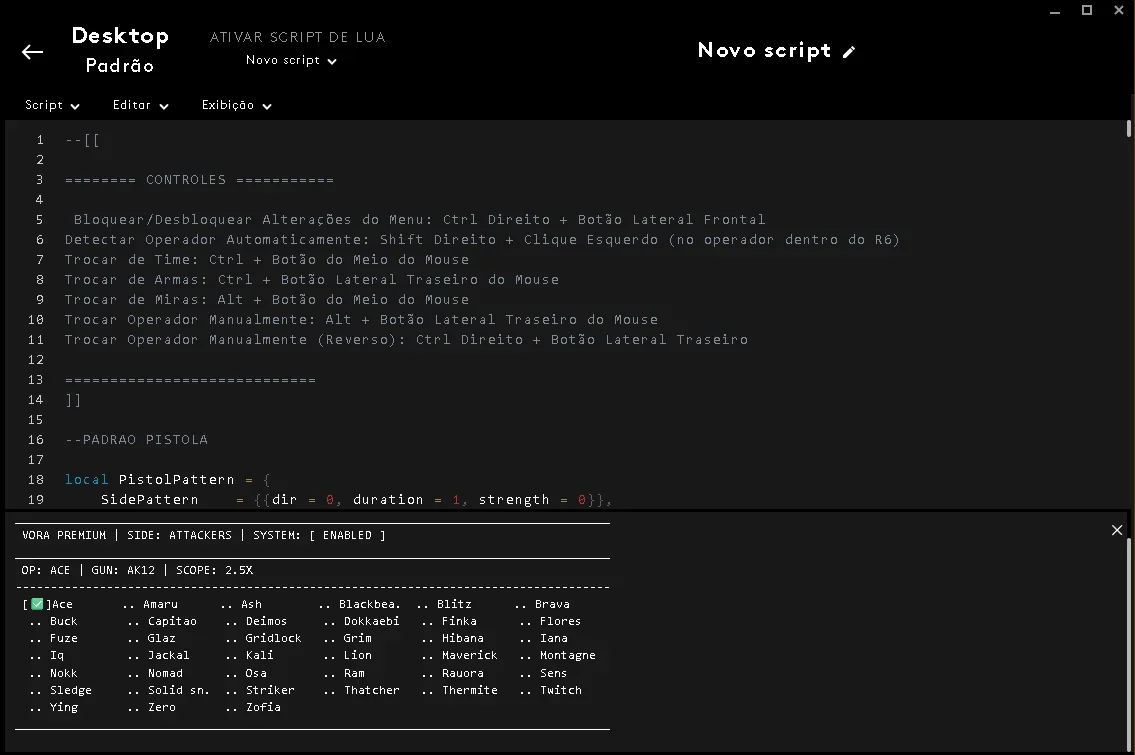Click the Glaz operator entry

click(161, 638)
